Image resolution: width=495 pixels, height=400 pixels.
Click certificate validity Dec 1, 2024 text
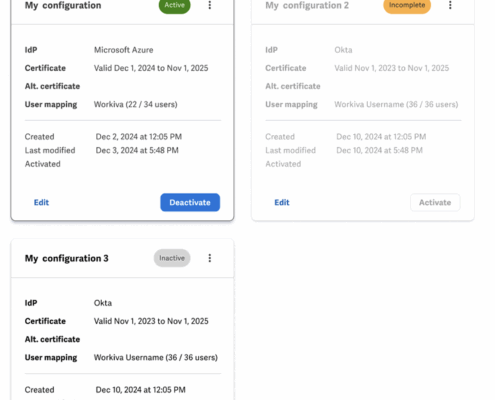pos(151,68)
